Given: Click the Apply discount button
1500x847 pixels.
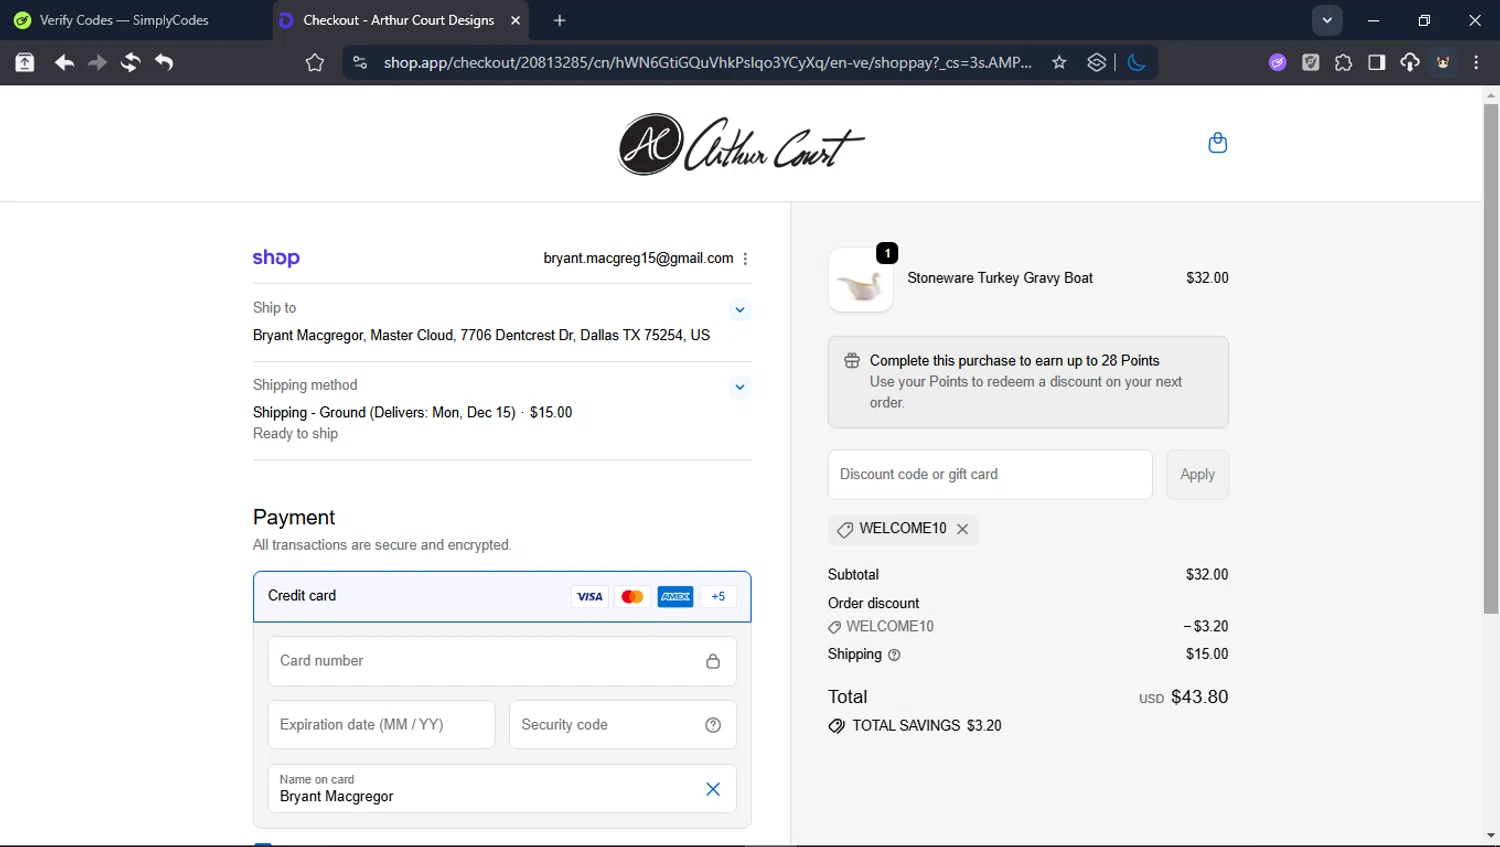Looking at the screenshot, I should (x=1197, y=475).
